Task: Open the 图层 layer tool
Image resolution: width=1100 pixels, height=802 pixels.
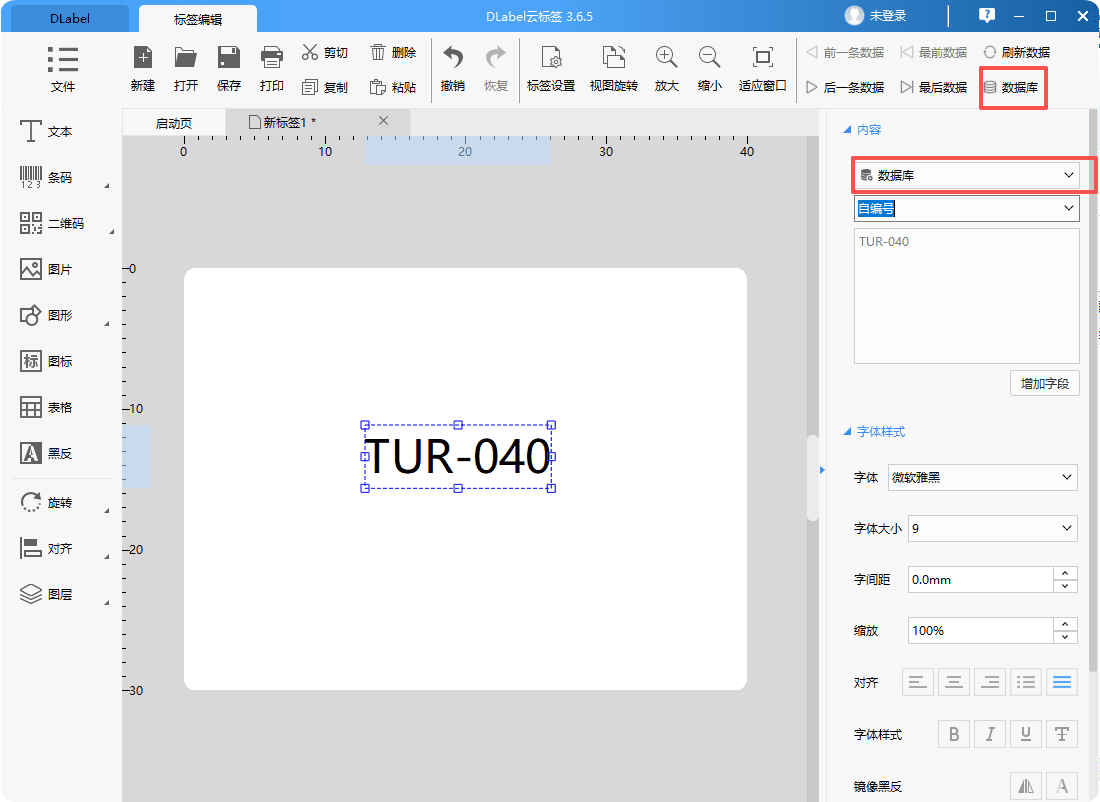Action: [46, 594]
